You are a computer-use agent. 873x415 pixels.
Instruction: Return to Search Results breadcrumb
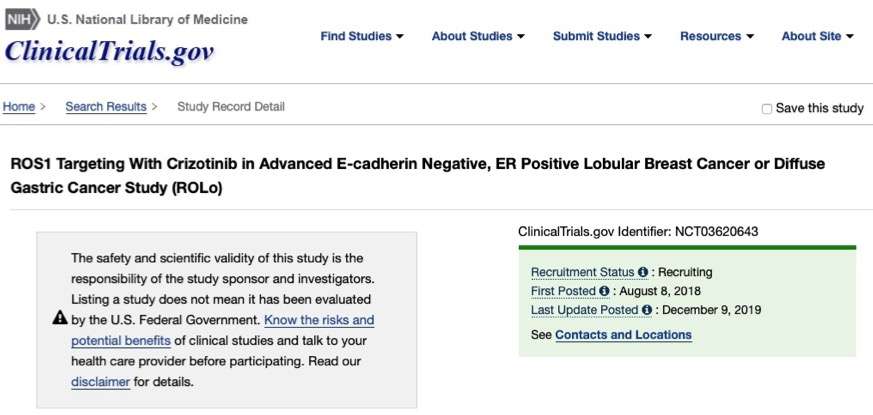tap(105, 107)
